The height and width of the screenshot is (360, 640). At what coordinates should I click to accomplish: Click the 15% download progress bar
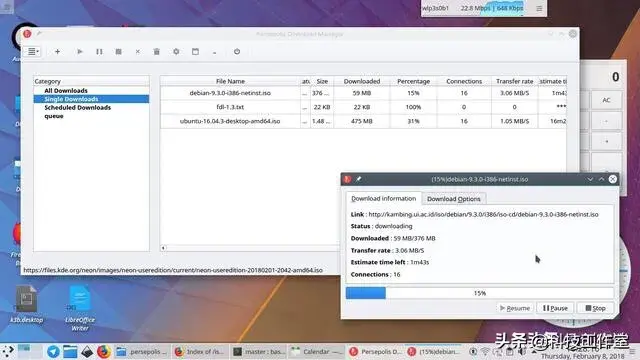tap(480, 293)
